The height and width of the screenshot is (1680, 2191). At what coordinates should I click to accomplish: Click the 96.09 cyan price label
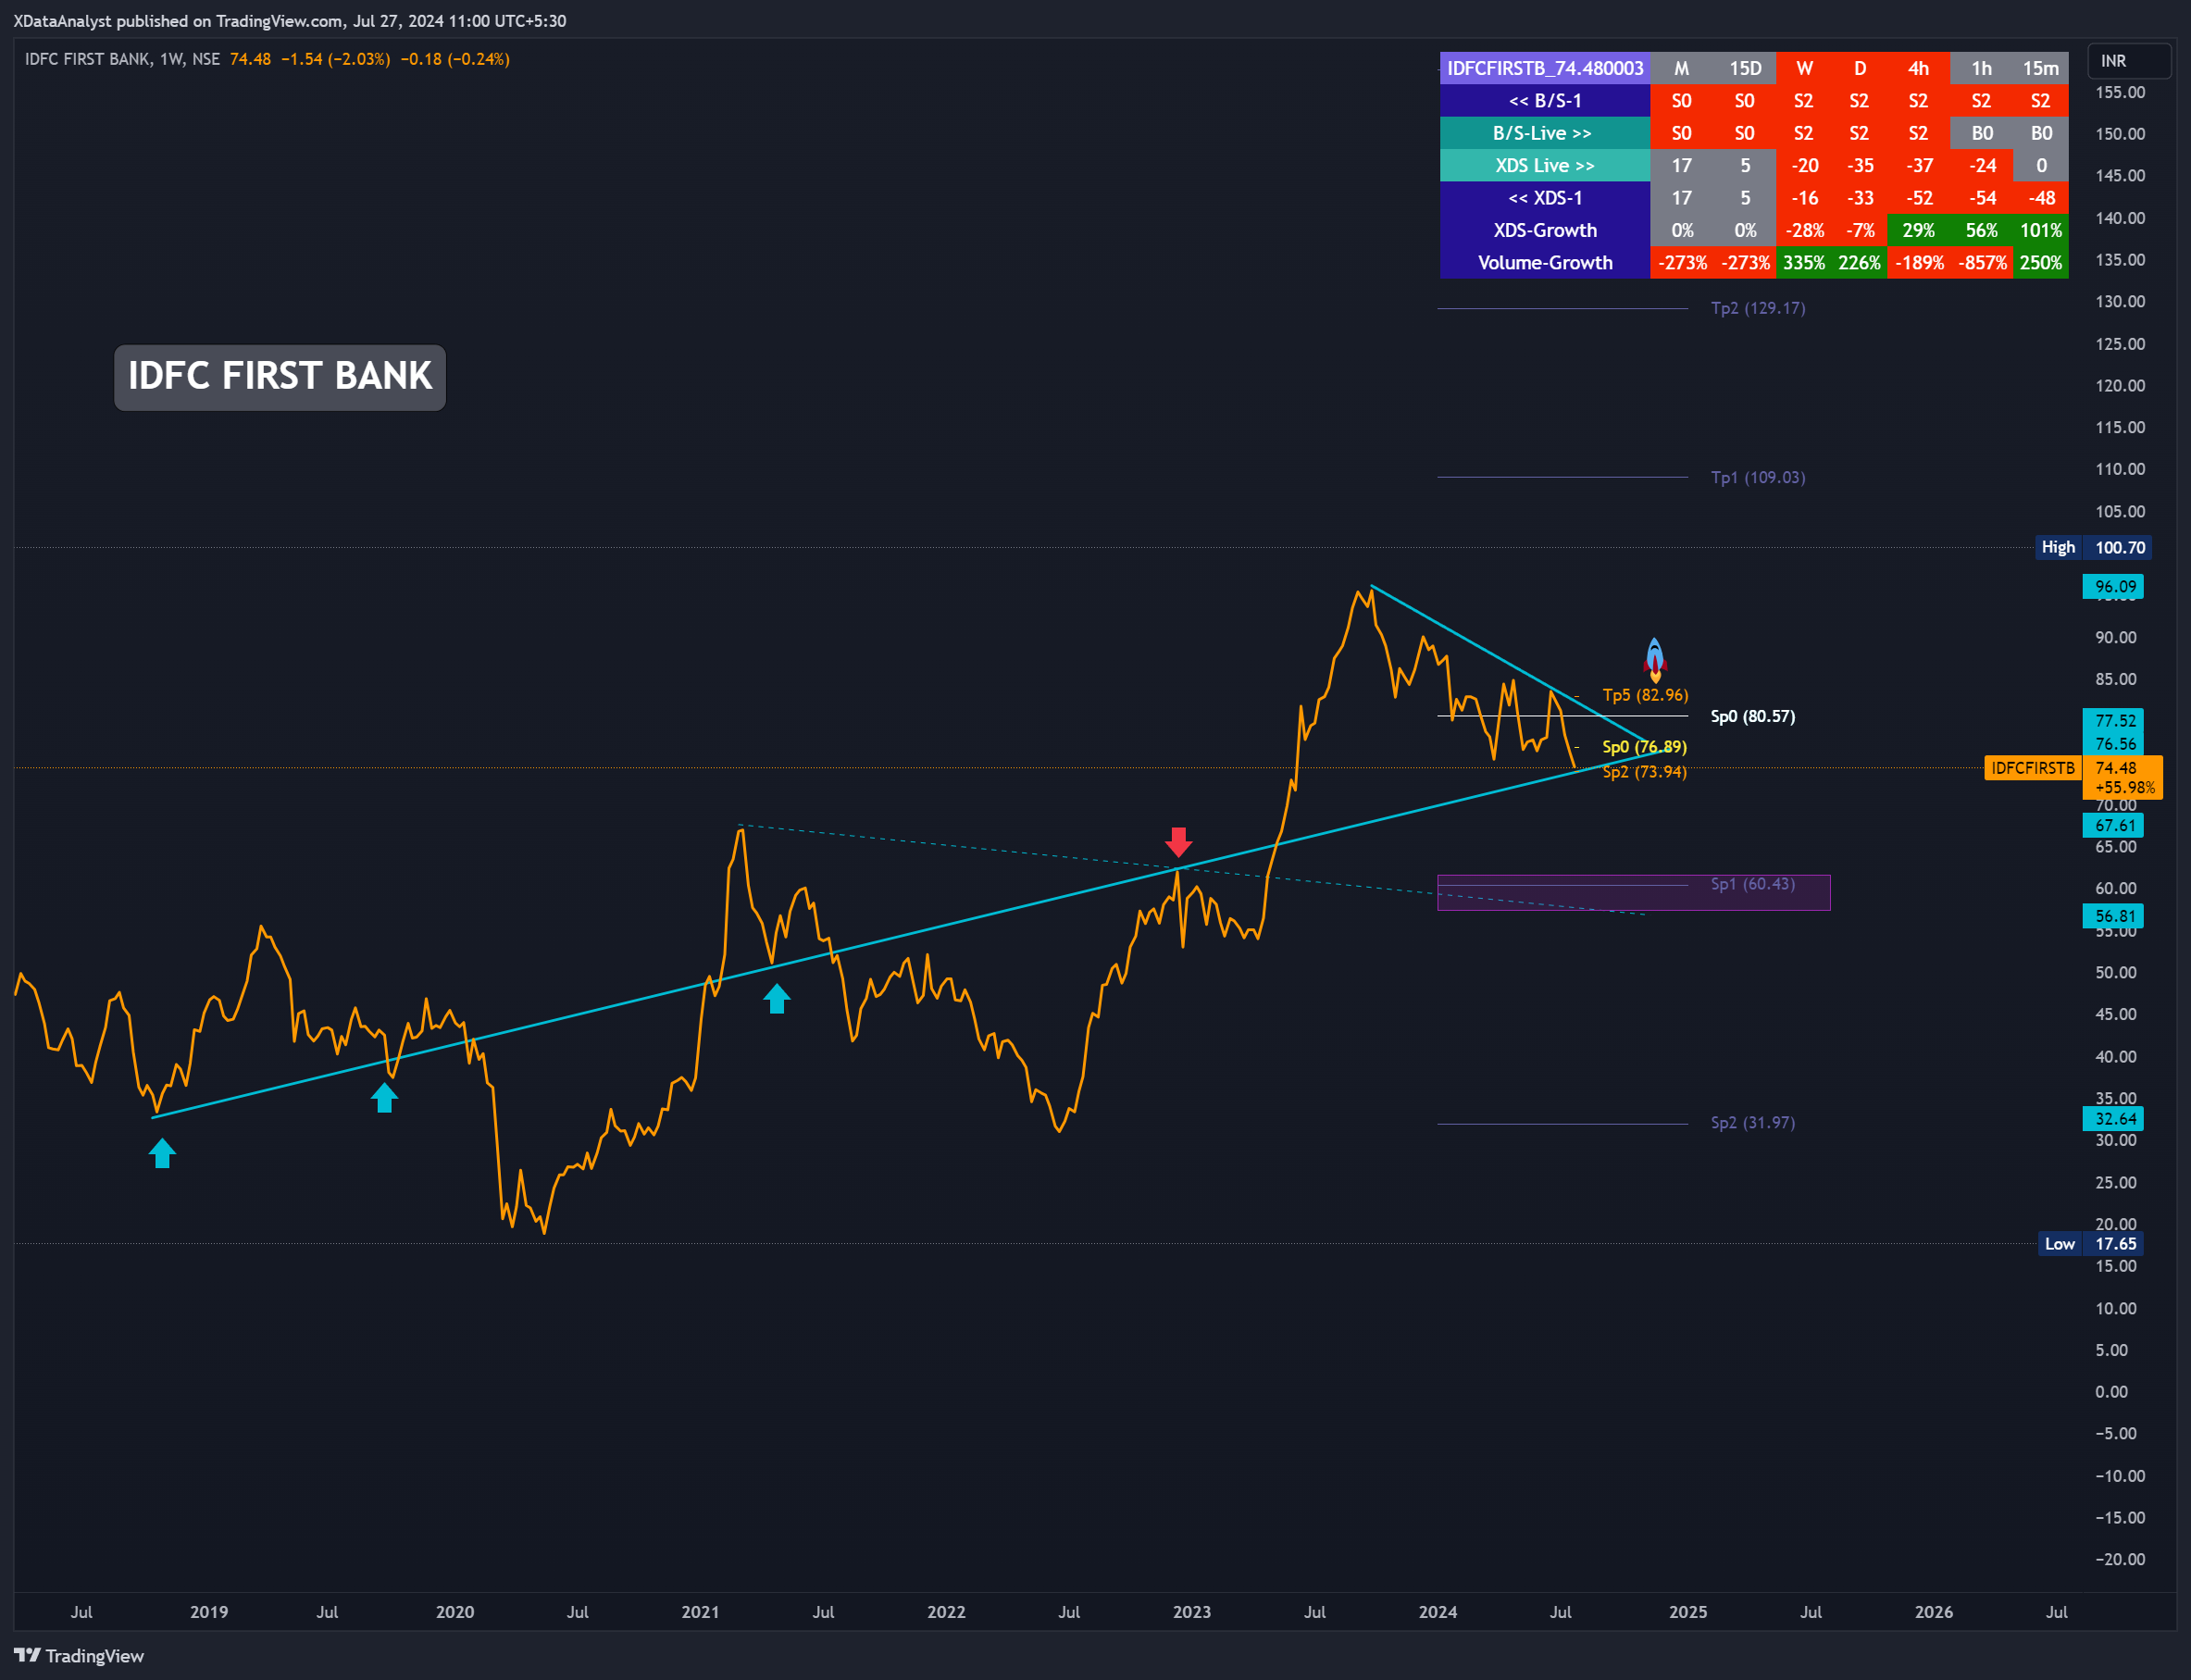[2112, 587]
